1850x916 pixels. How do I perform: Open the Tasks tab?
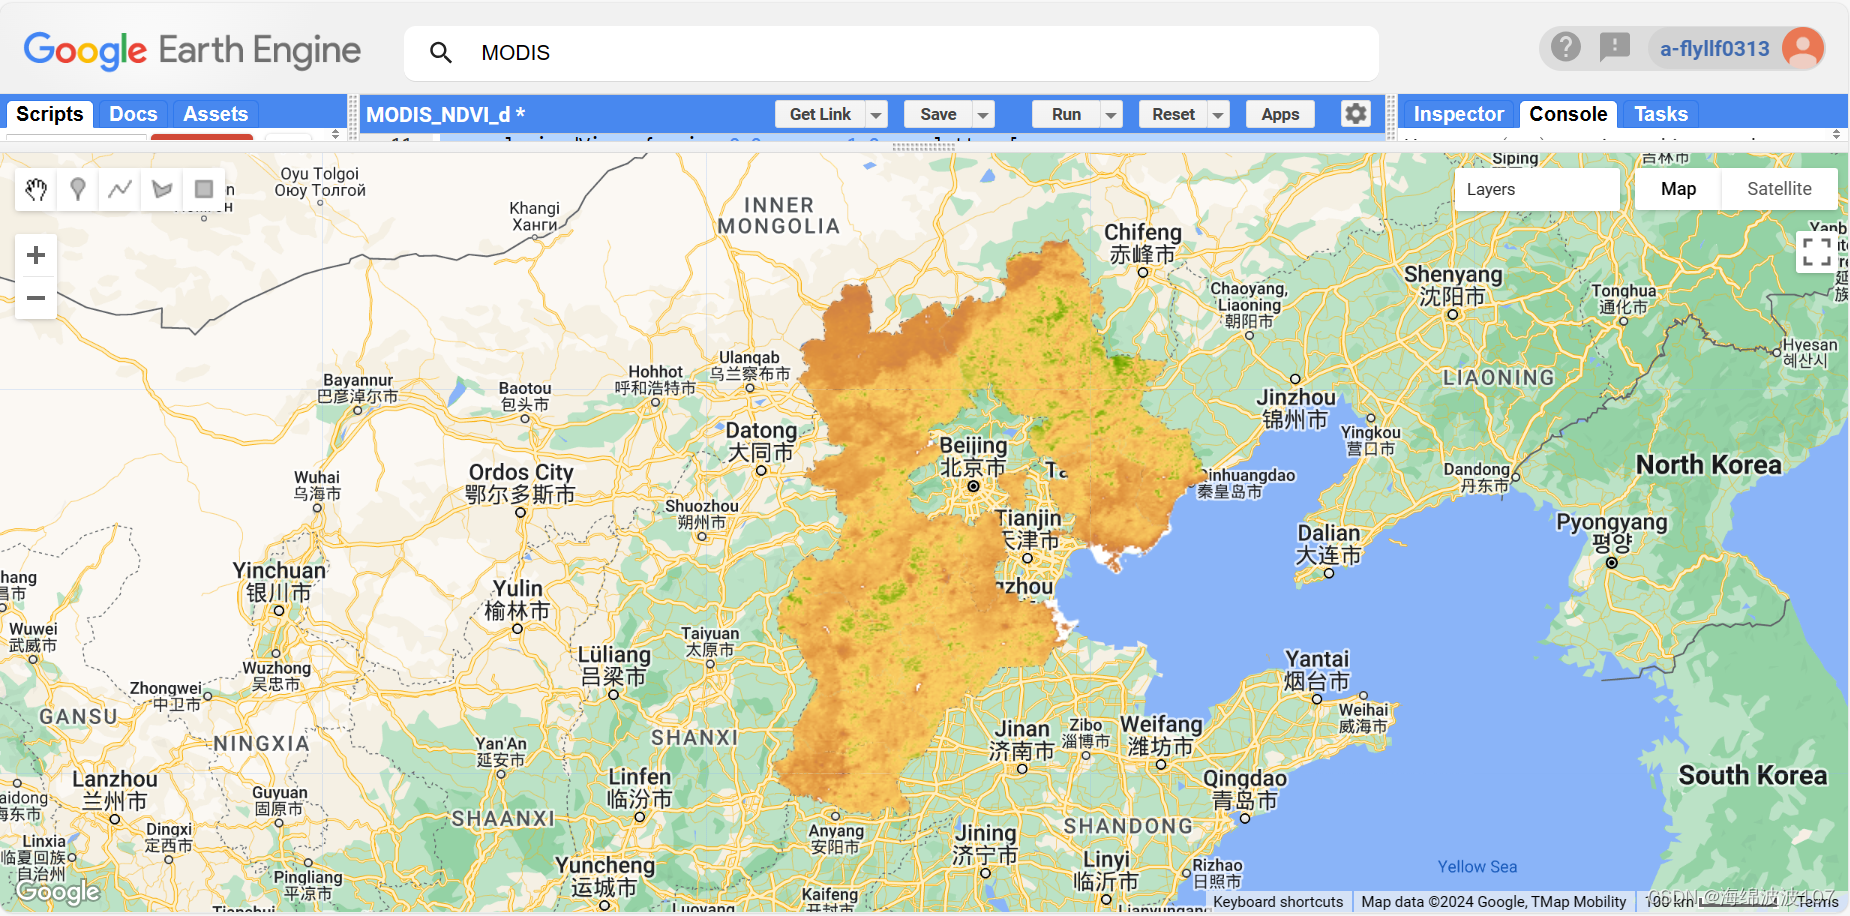tap(1661, 114)
